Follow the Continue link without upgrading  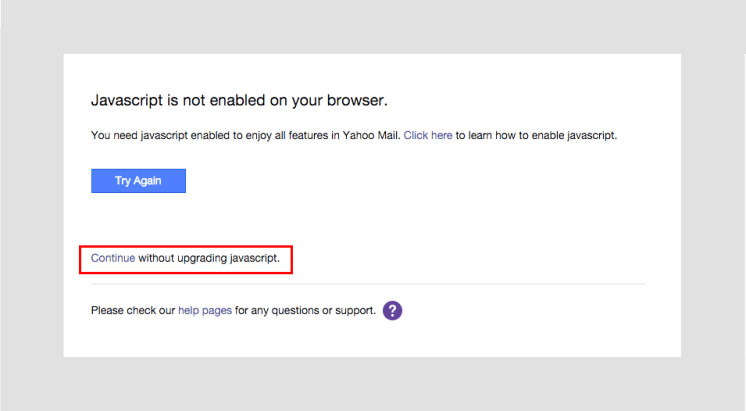coord(112,258)
